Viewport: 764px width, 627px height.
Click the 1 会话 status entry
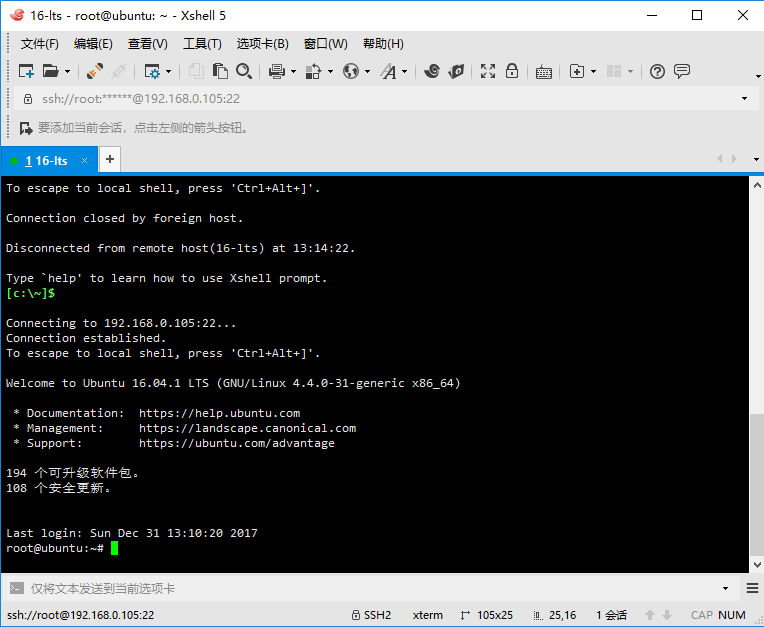(x=611, y=615)
